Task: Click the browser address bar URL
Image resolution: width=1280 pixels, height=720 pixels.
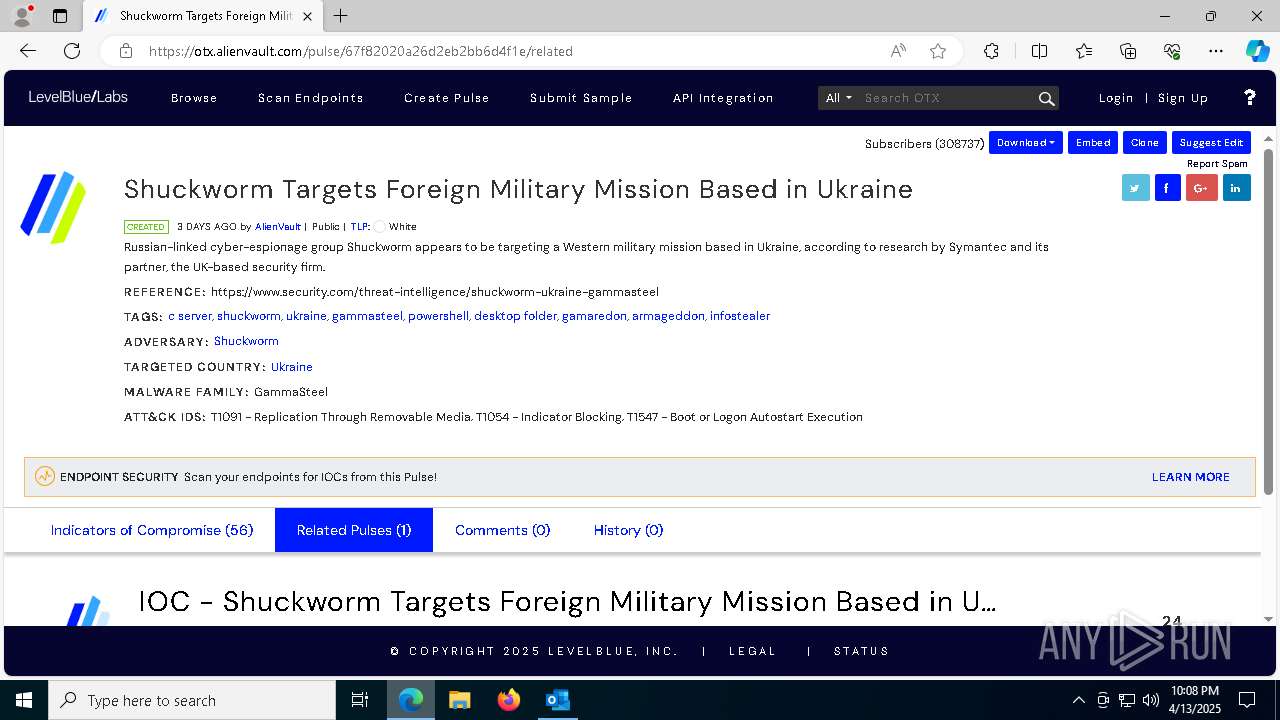Action: [x=361, y=51]
